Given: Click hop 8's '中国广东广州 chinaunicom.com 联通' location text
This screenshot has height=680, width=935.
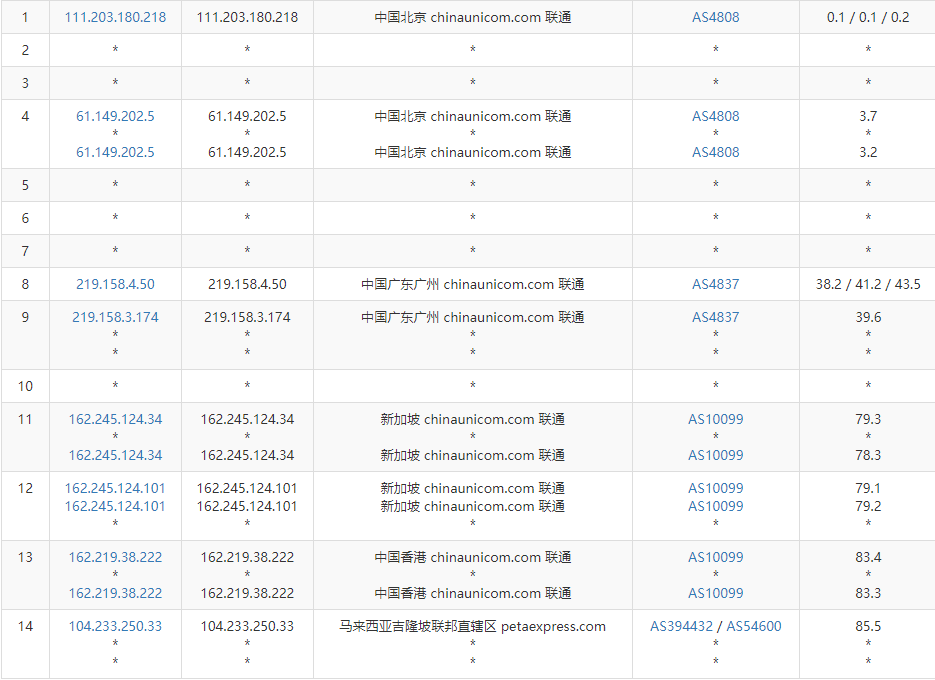Looking at the screenshot, I should click(x=472, y=284).
